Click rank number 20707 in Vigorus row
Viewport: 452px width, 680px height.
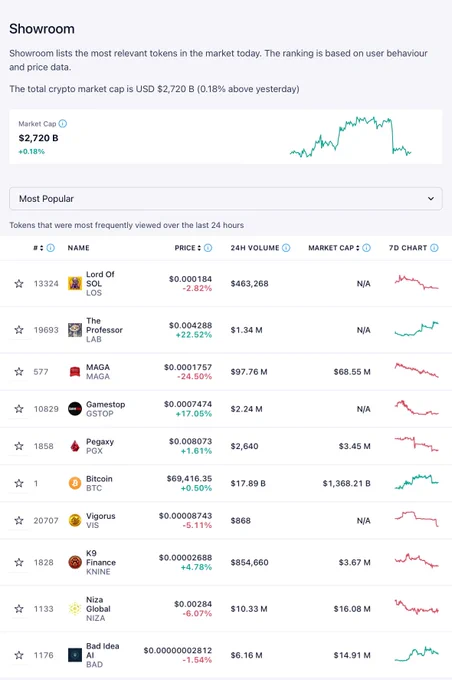point(46,520)
